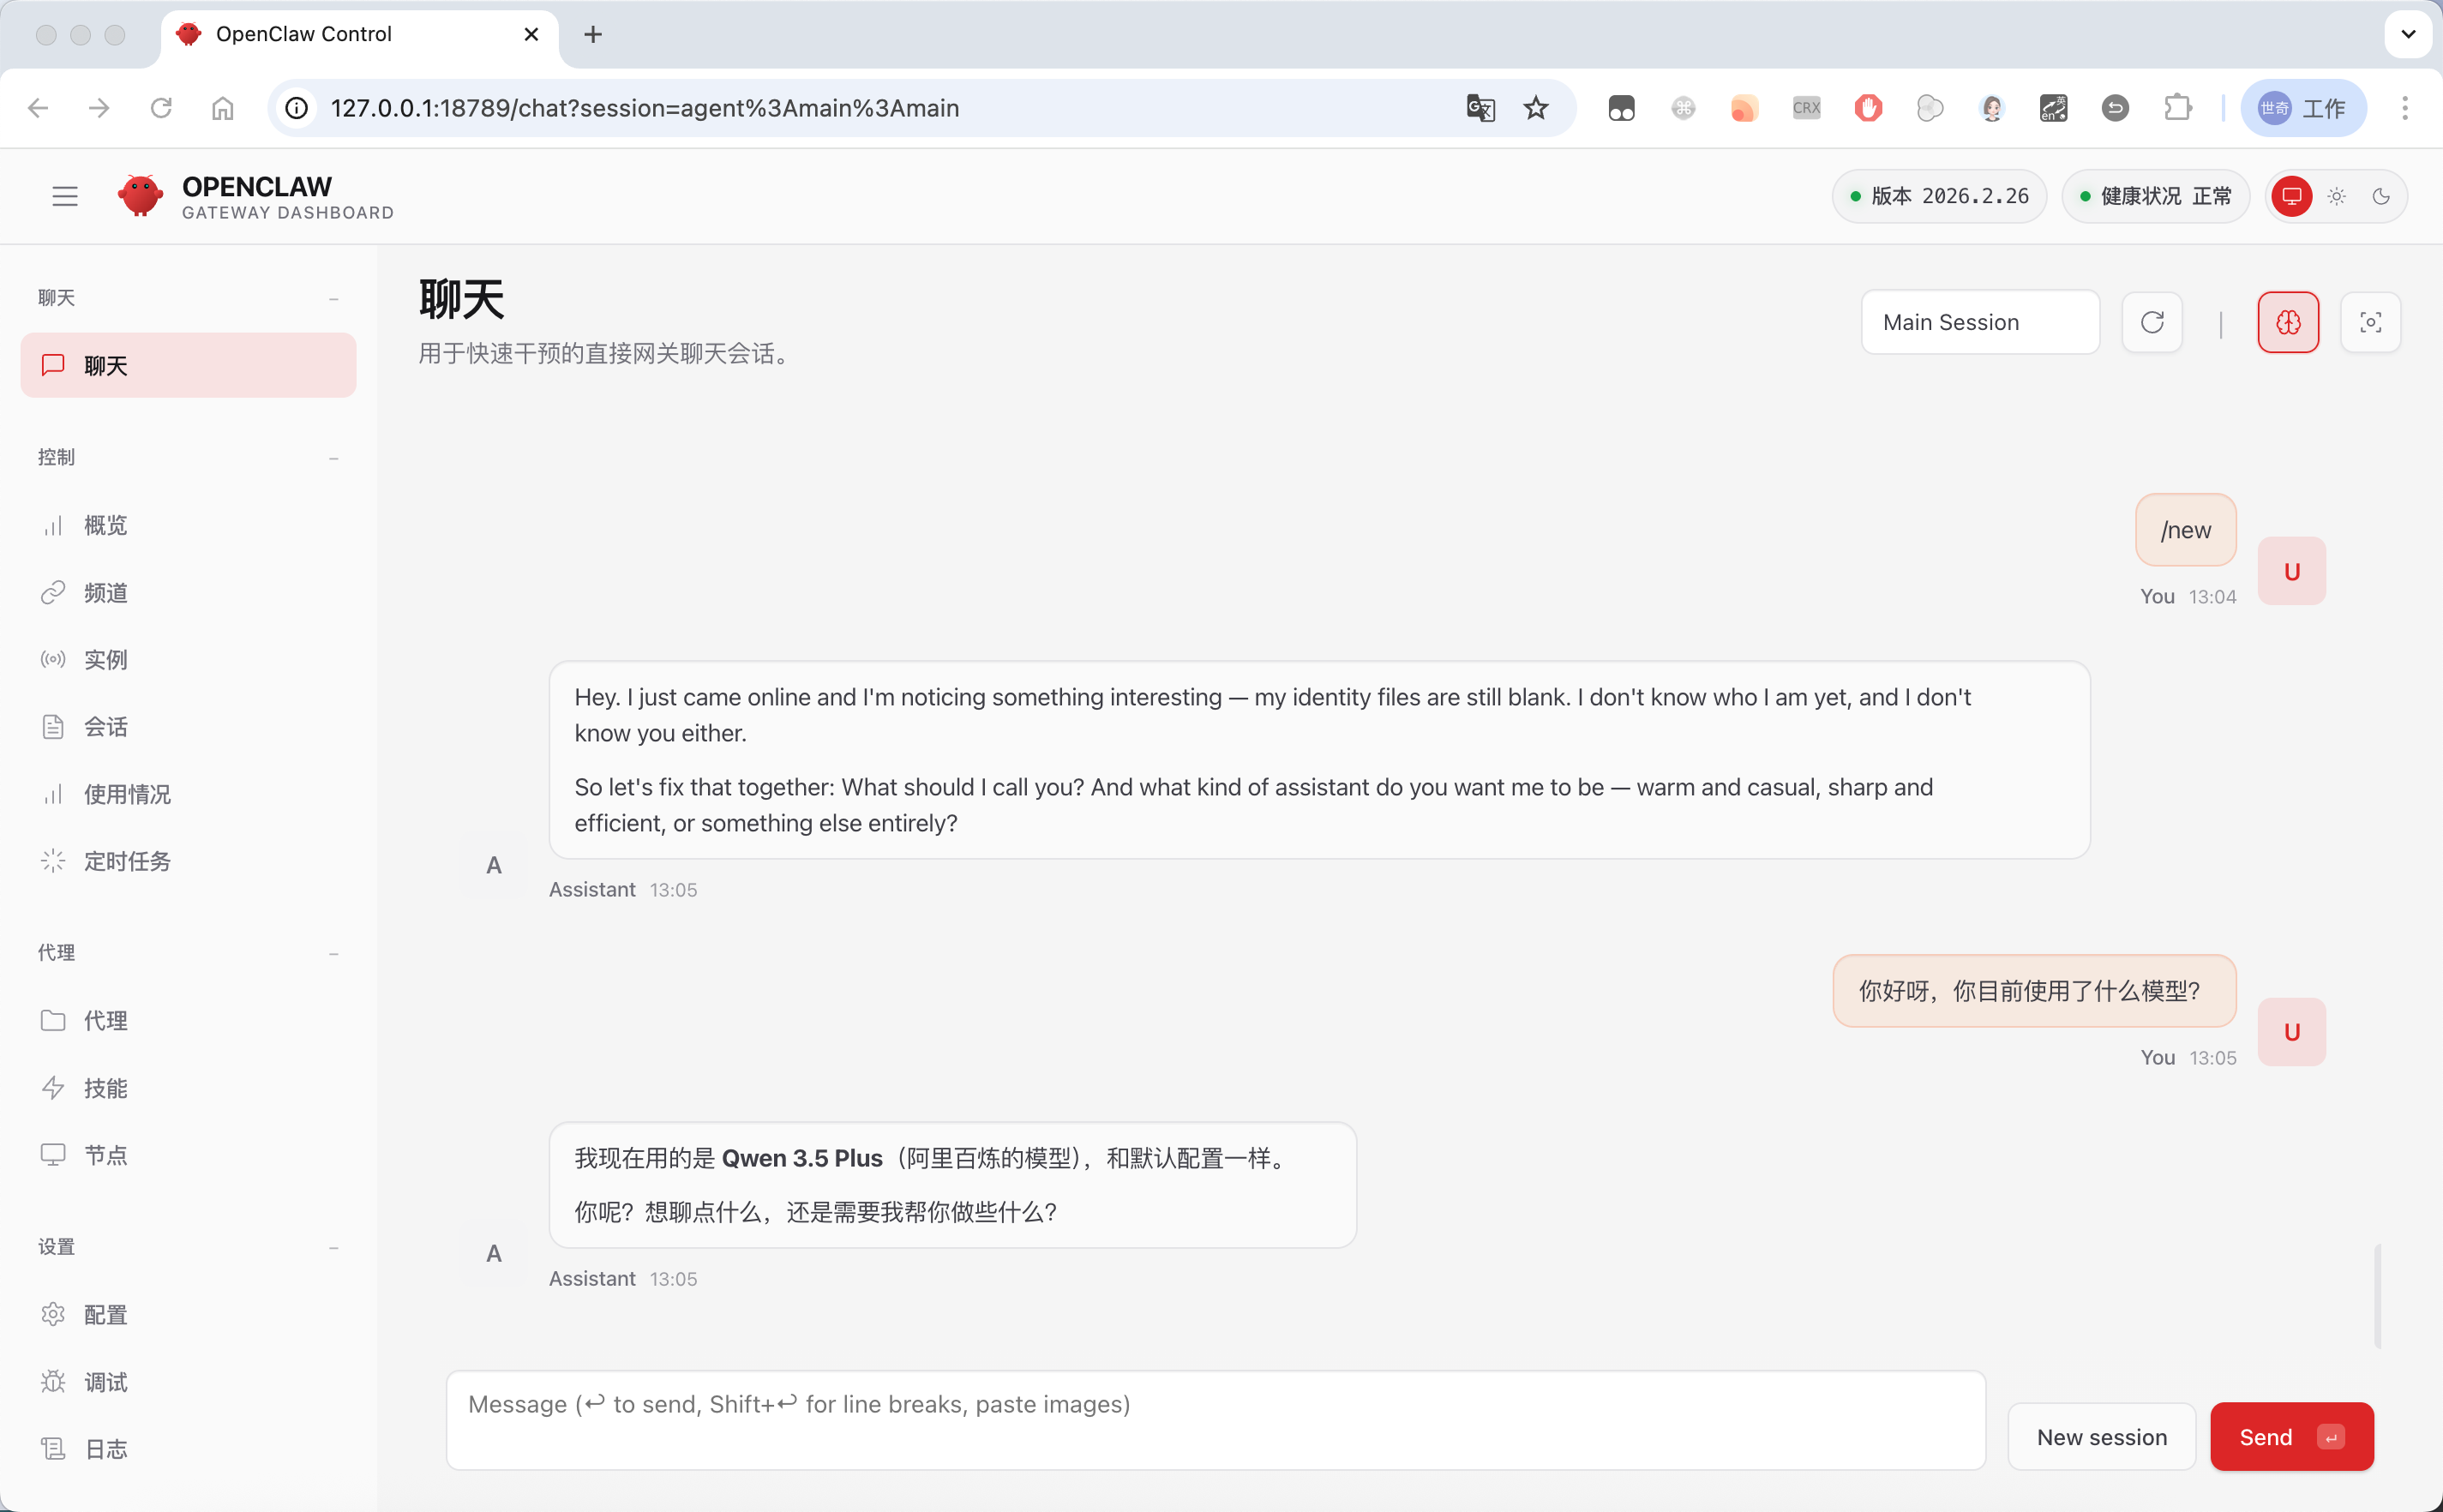Click the focus viewfinder icon near session controls

pos(2370,322)
